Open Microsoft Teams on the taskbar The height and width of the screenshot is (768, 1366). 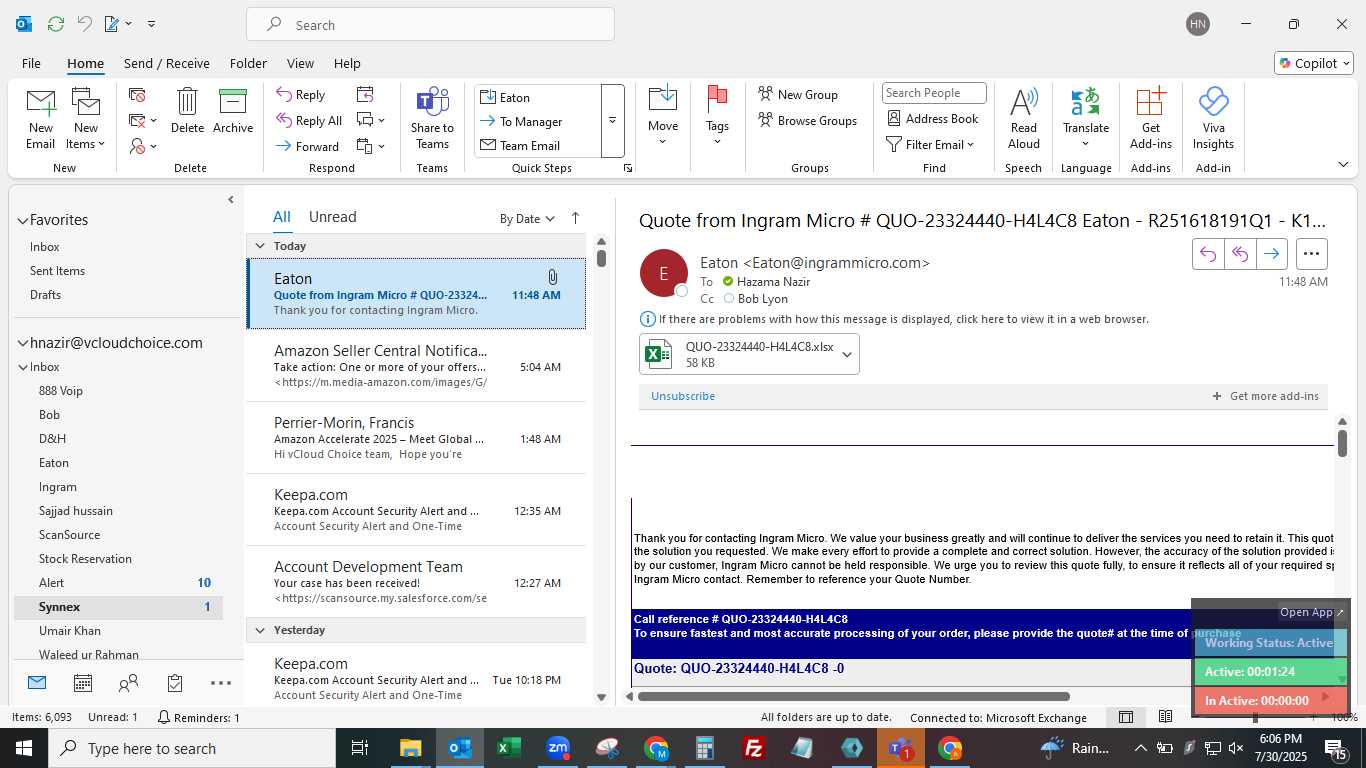(x=901, y=748)
